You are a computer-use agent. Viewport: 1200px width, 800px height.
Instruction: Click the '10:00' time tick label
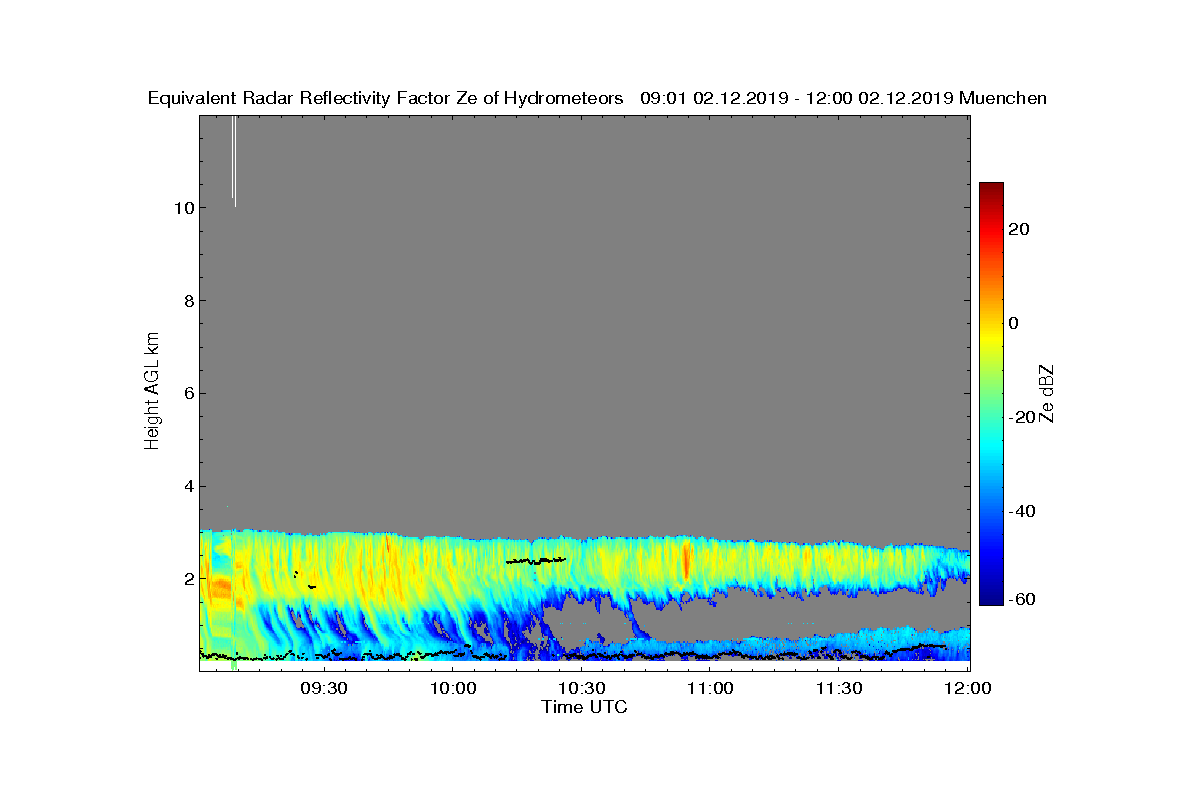[x=453, y=689]
